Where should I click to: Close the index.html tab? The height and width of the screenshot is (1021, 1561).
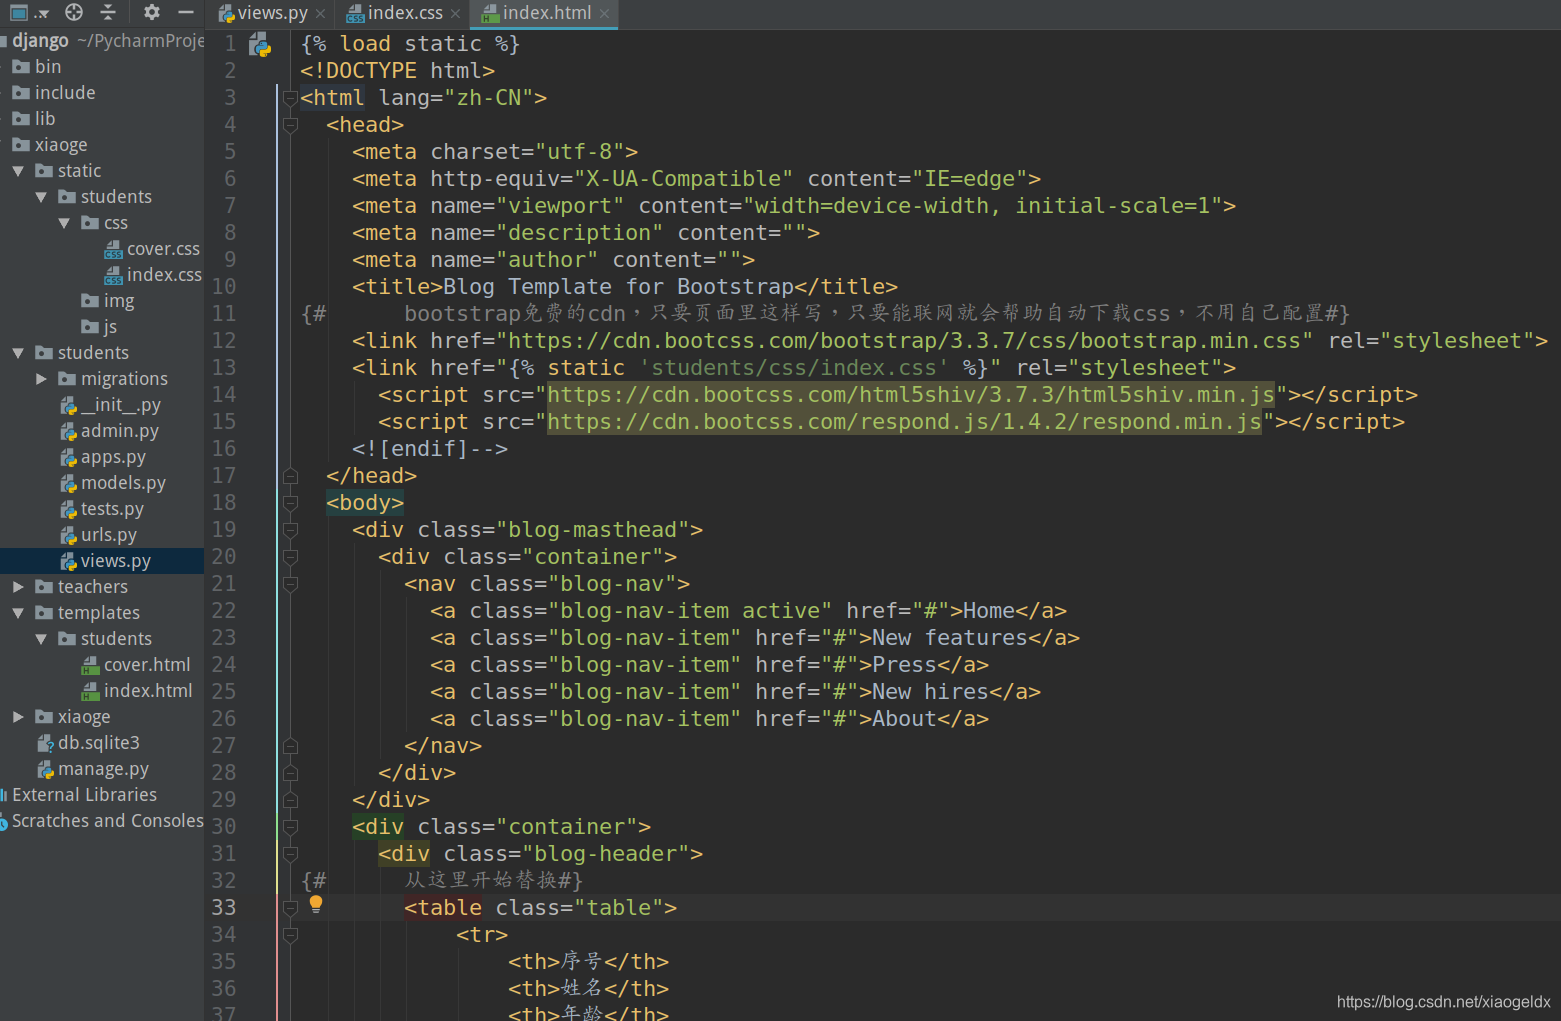click(x=604, y=14)
